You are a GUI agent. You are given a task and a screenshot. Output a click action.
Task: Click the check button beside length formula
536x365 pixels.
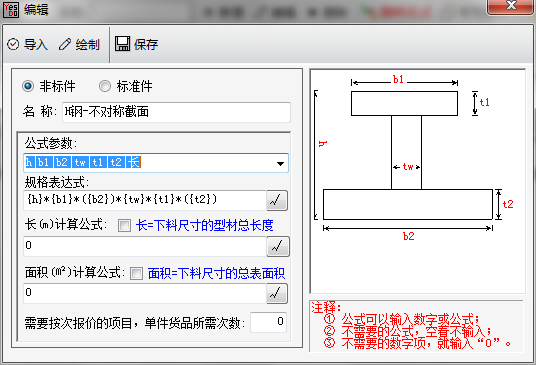click(x=278, y=246)
